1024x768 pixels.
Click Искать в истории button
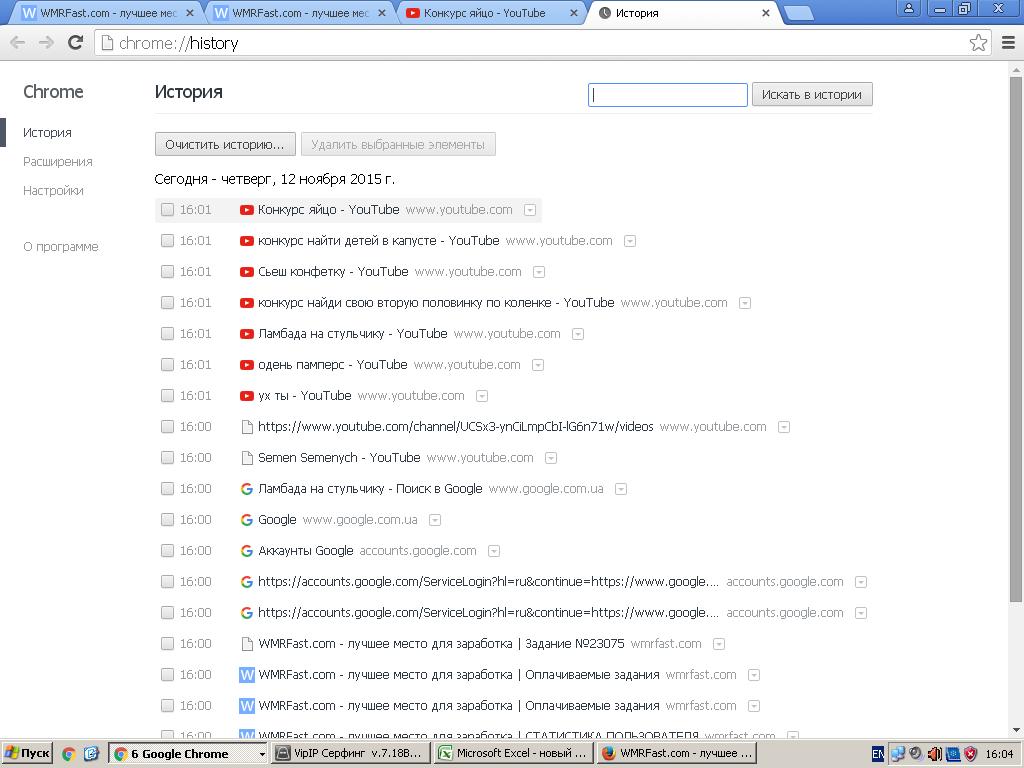click(812, 95)
